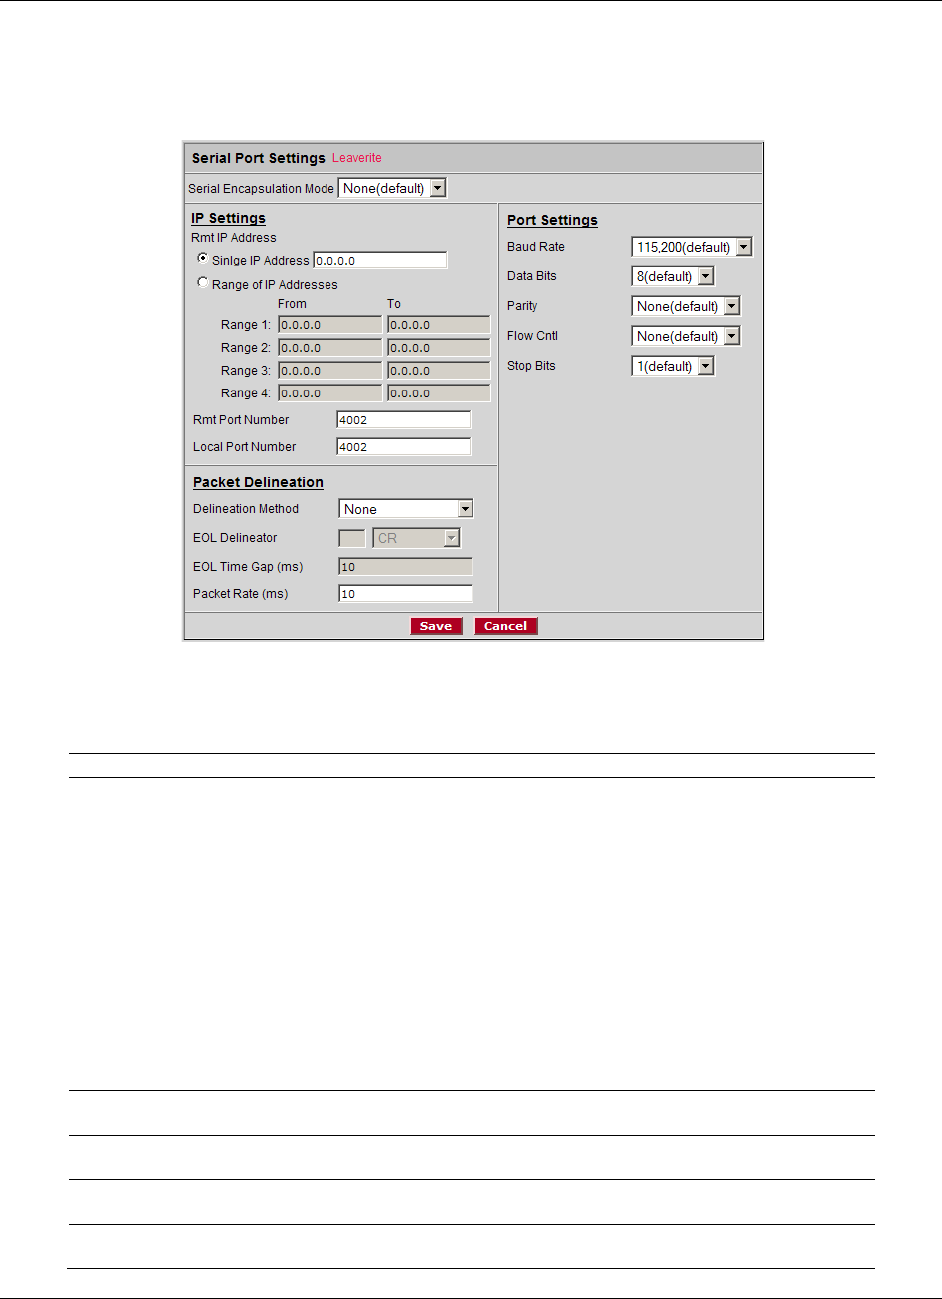Screen dimensions: 942x1299
Task: Click the Save button
Action: coord(436,626)
